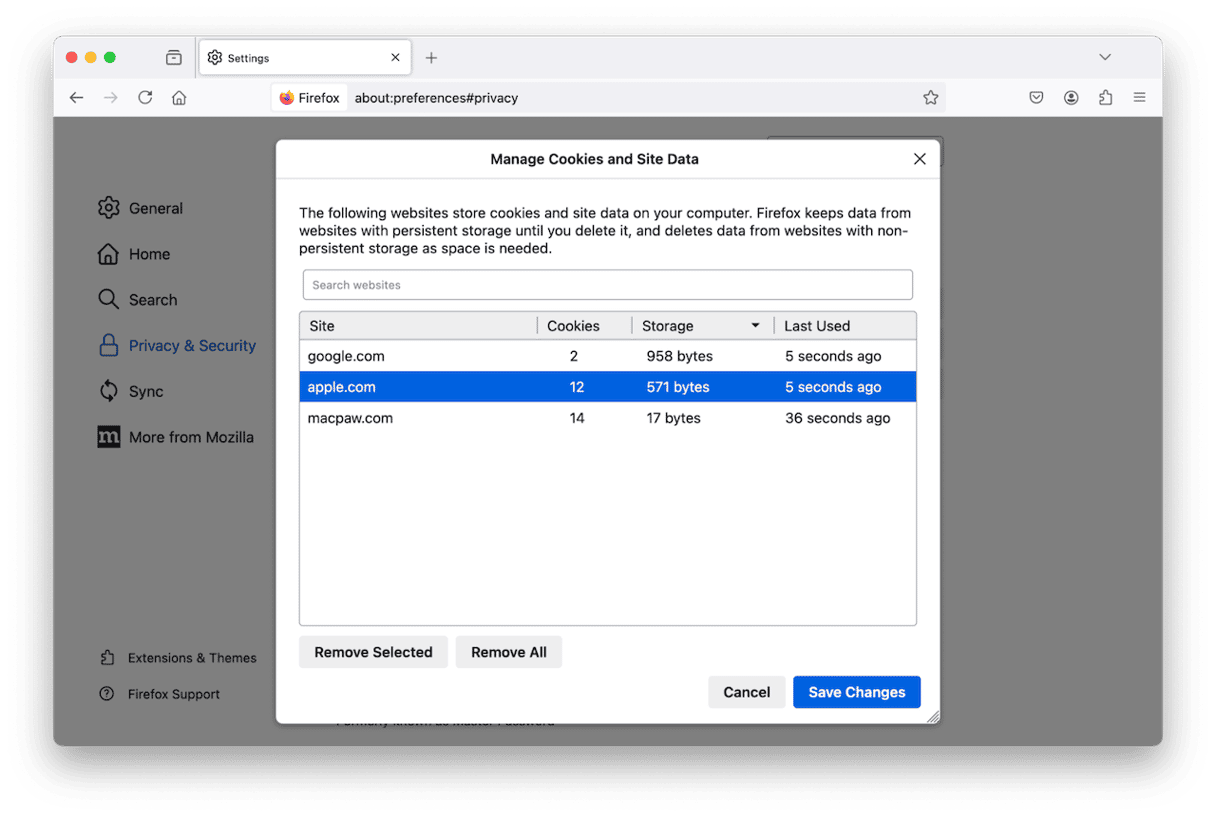Bookmark this page with star icon
Viewport: 1216px width, 817px height.
(x=931, y=98)
